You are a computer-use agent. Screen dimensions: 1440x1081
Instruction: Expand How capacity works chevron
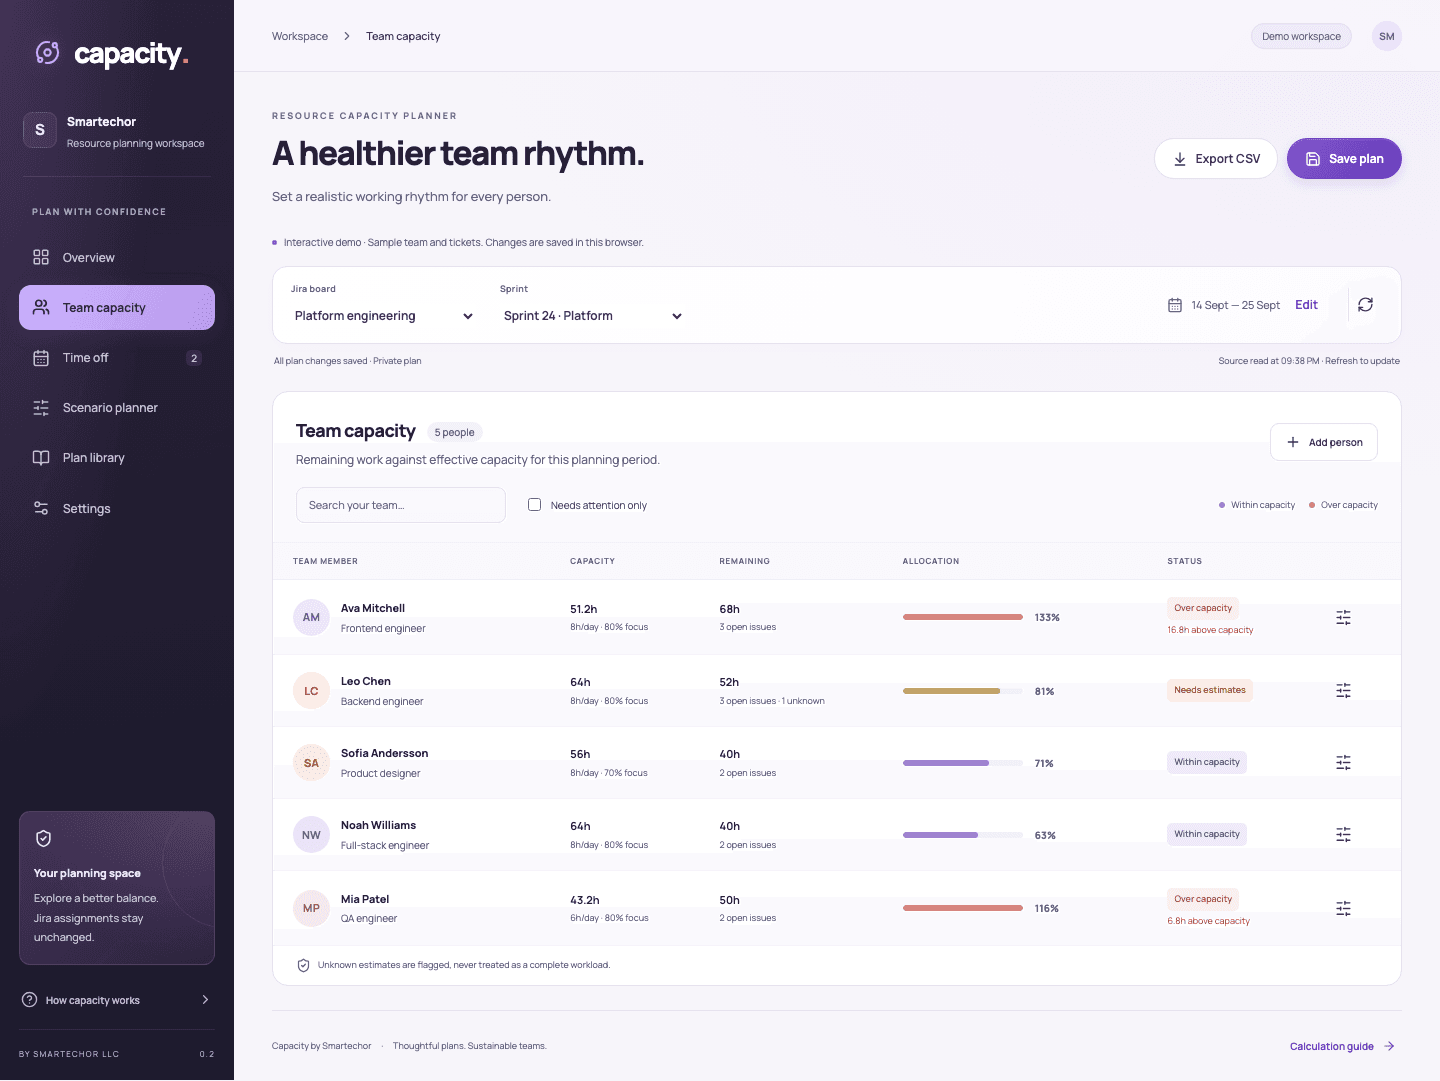click(x=205, y=1000)
